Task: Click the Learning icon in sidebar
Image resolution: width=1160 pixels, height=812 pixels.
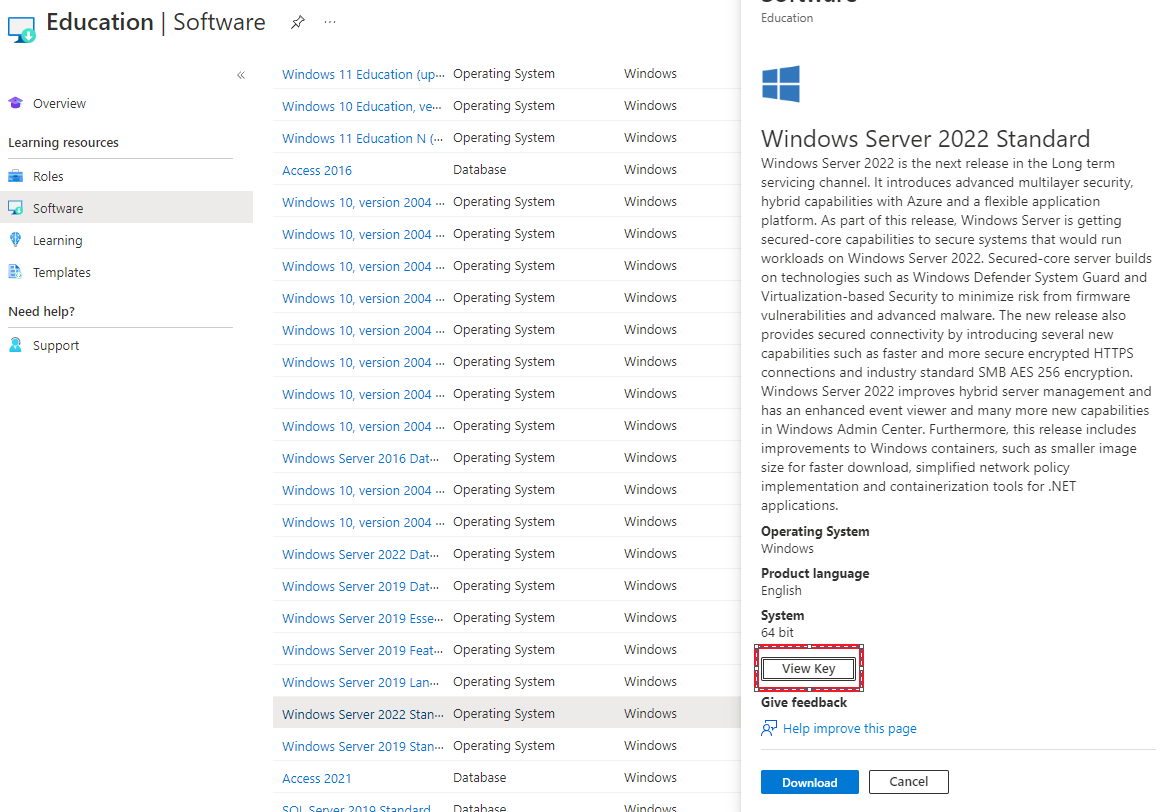Action: coord(16,240)
